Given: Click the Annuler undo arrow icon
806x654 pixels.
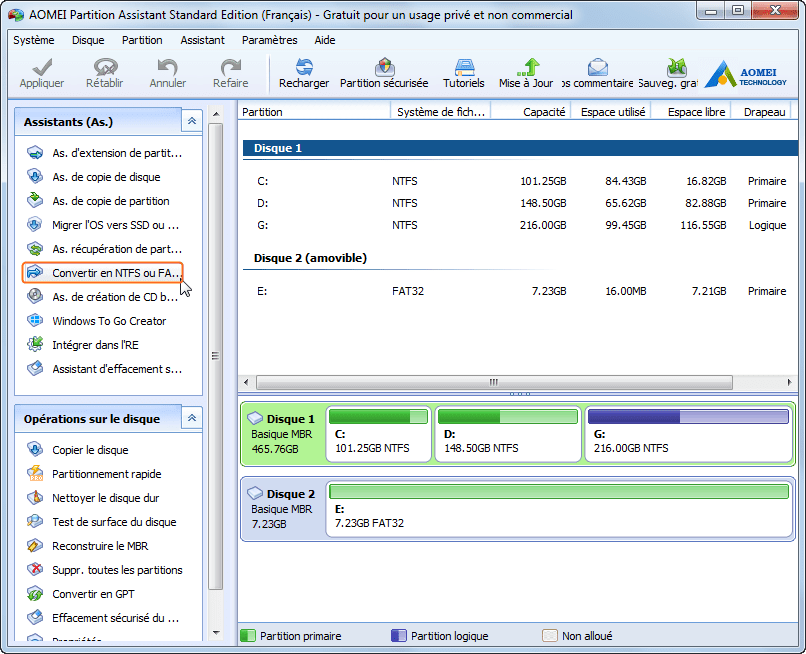Looking at the screenshot, I should [168, 67].
